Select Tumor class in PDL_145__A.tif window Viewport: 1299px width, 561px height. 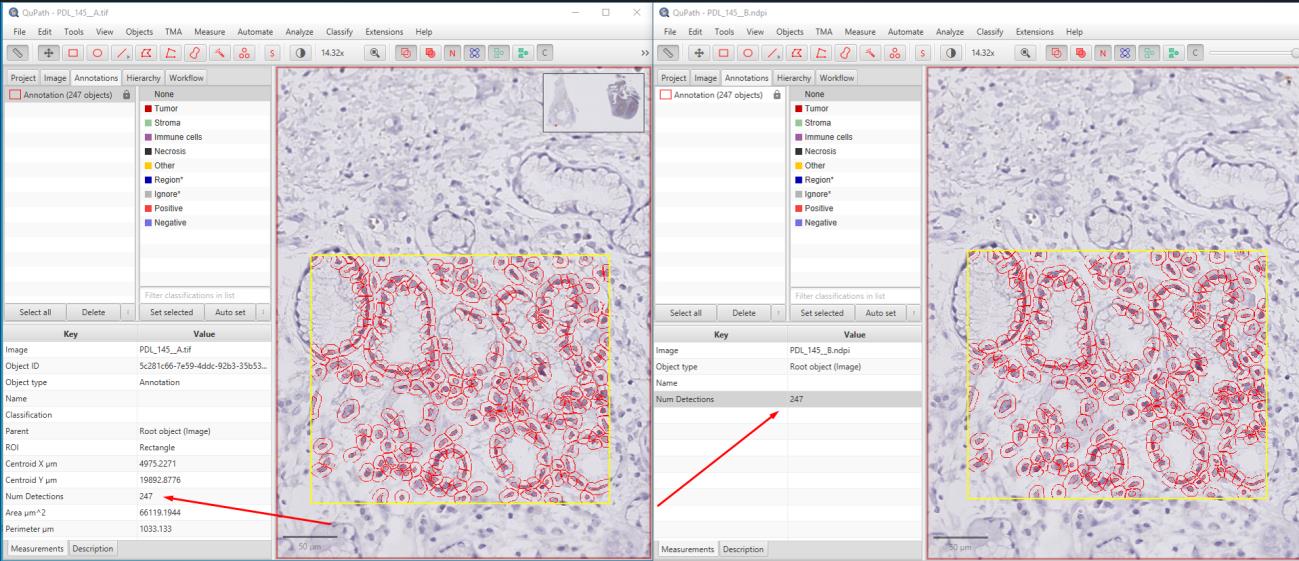point(204,108)
